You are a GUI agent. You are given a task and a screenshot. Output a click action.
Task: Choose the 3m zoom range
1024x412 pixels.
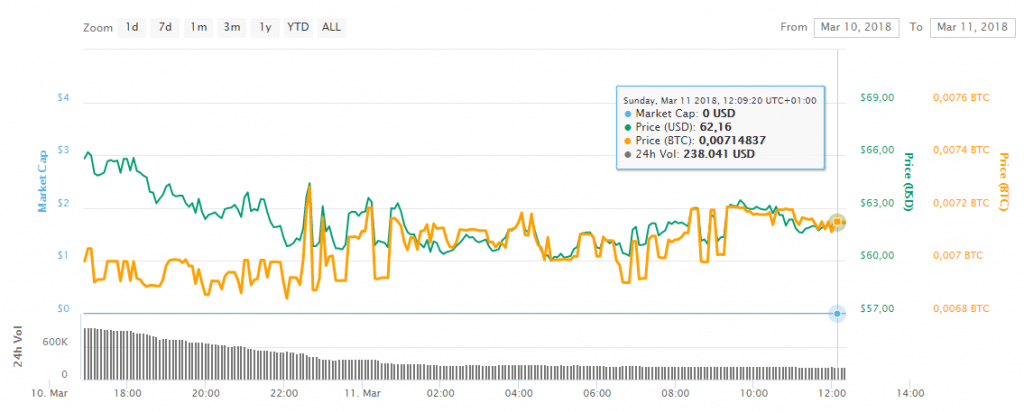[x=232, y=27]
